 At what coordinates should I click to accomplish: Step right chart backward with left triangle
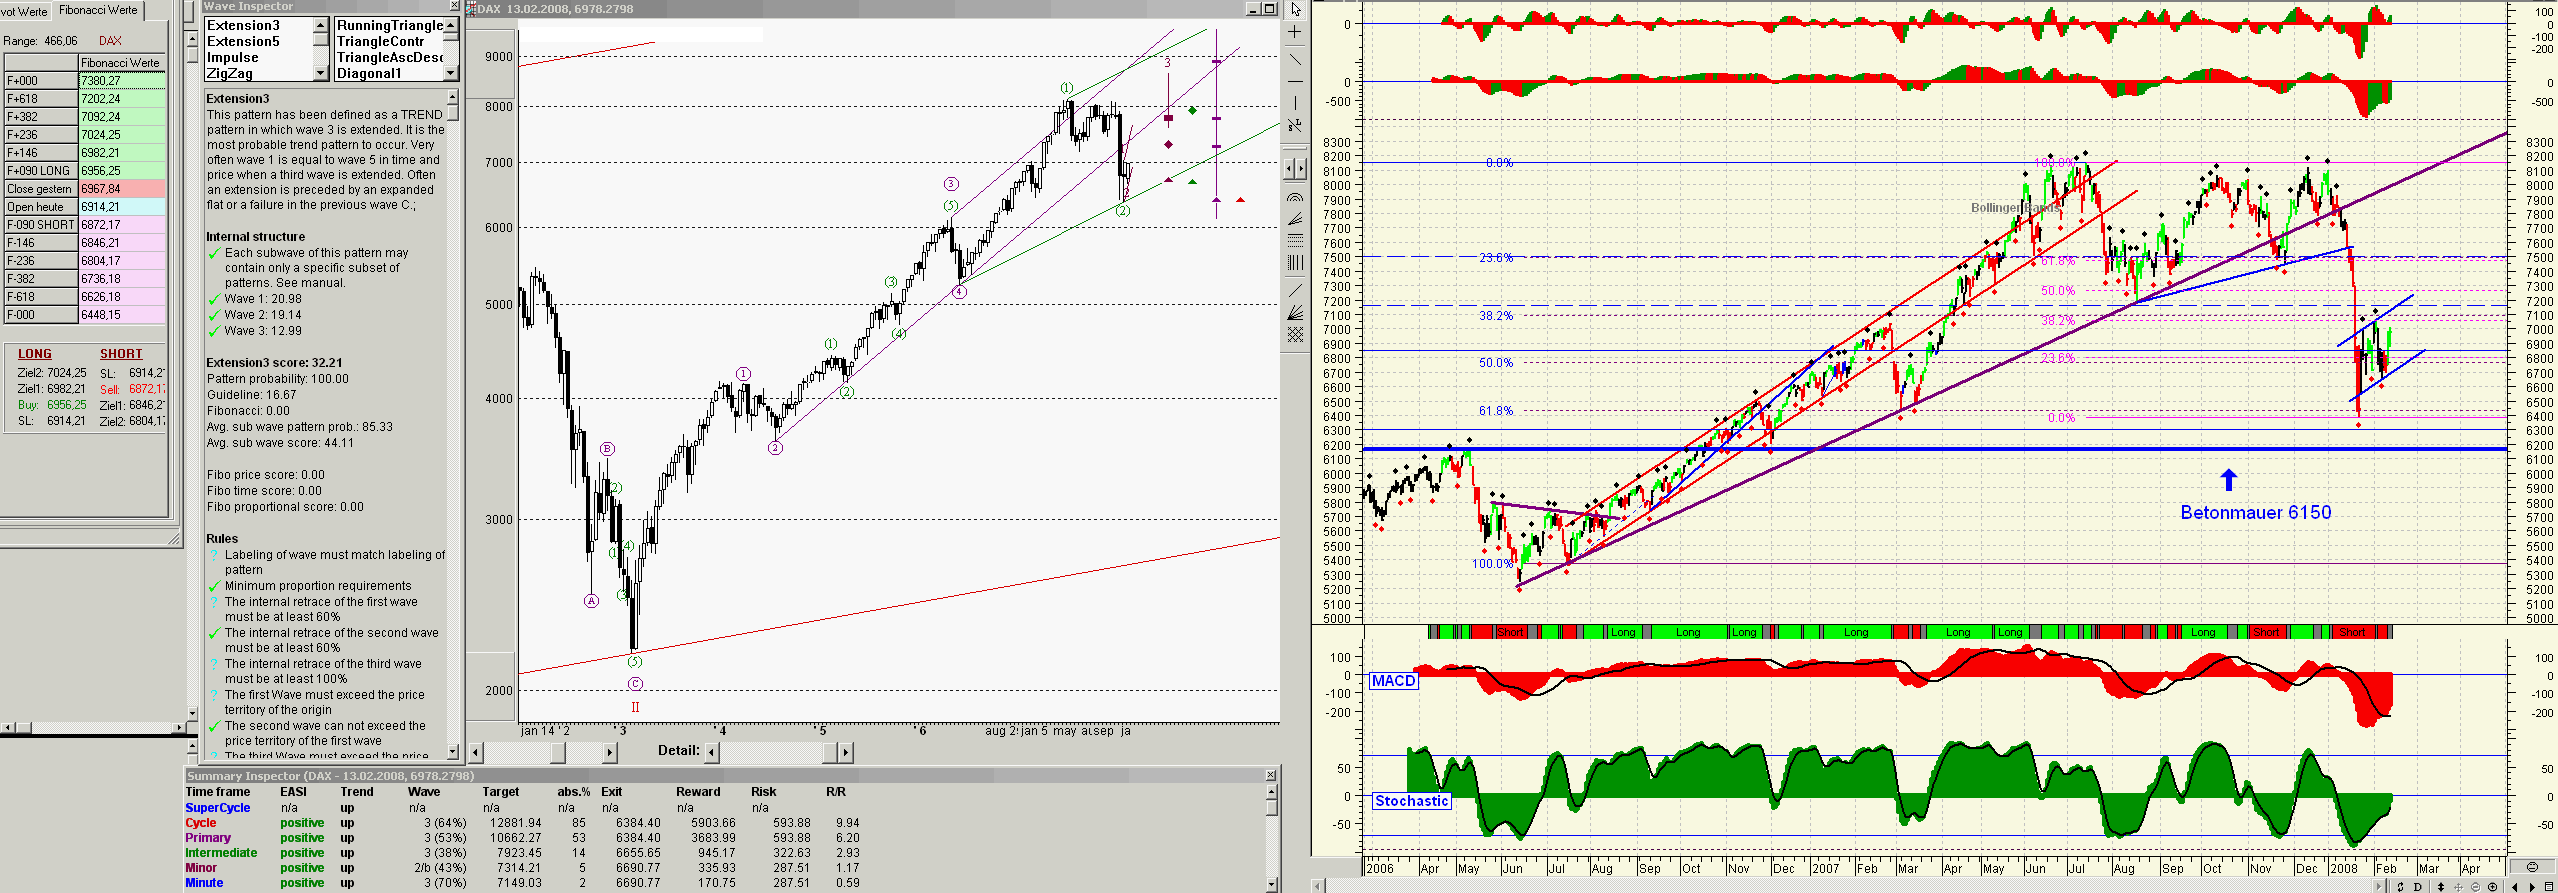click(2515, 887)
